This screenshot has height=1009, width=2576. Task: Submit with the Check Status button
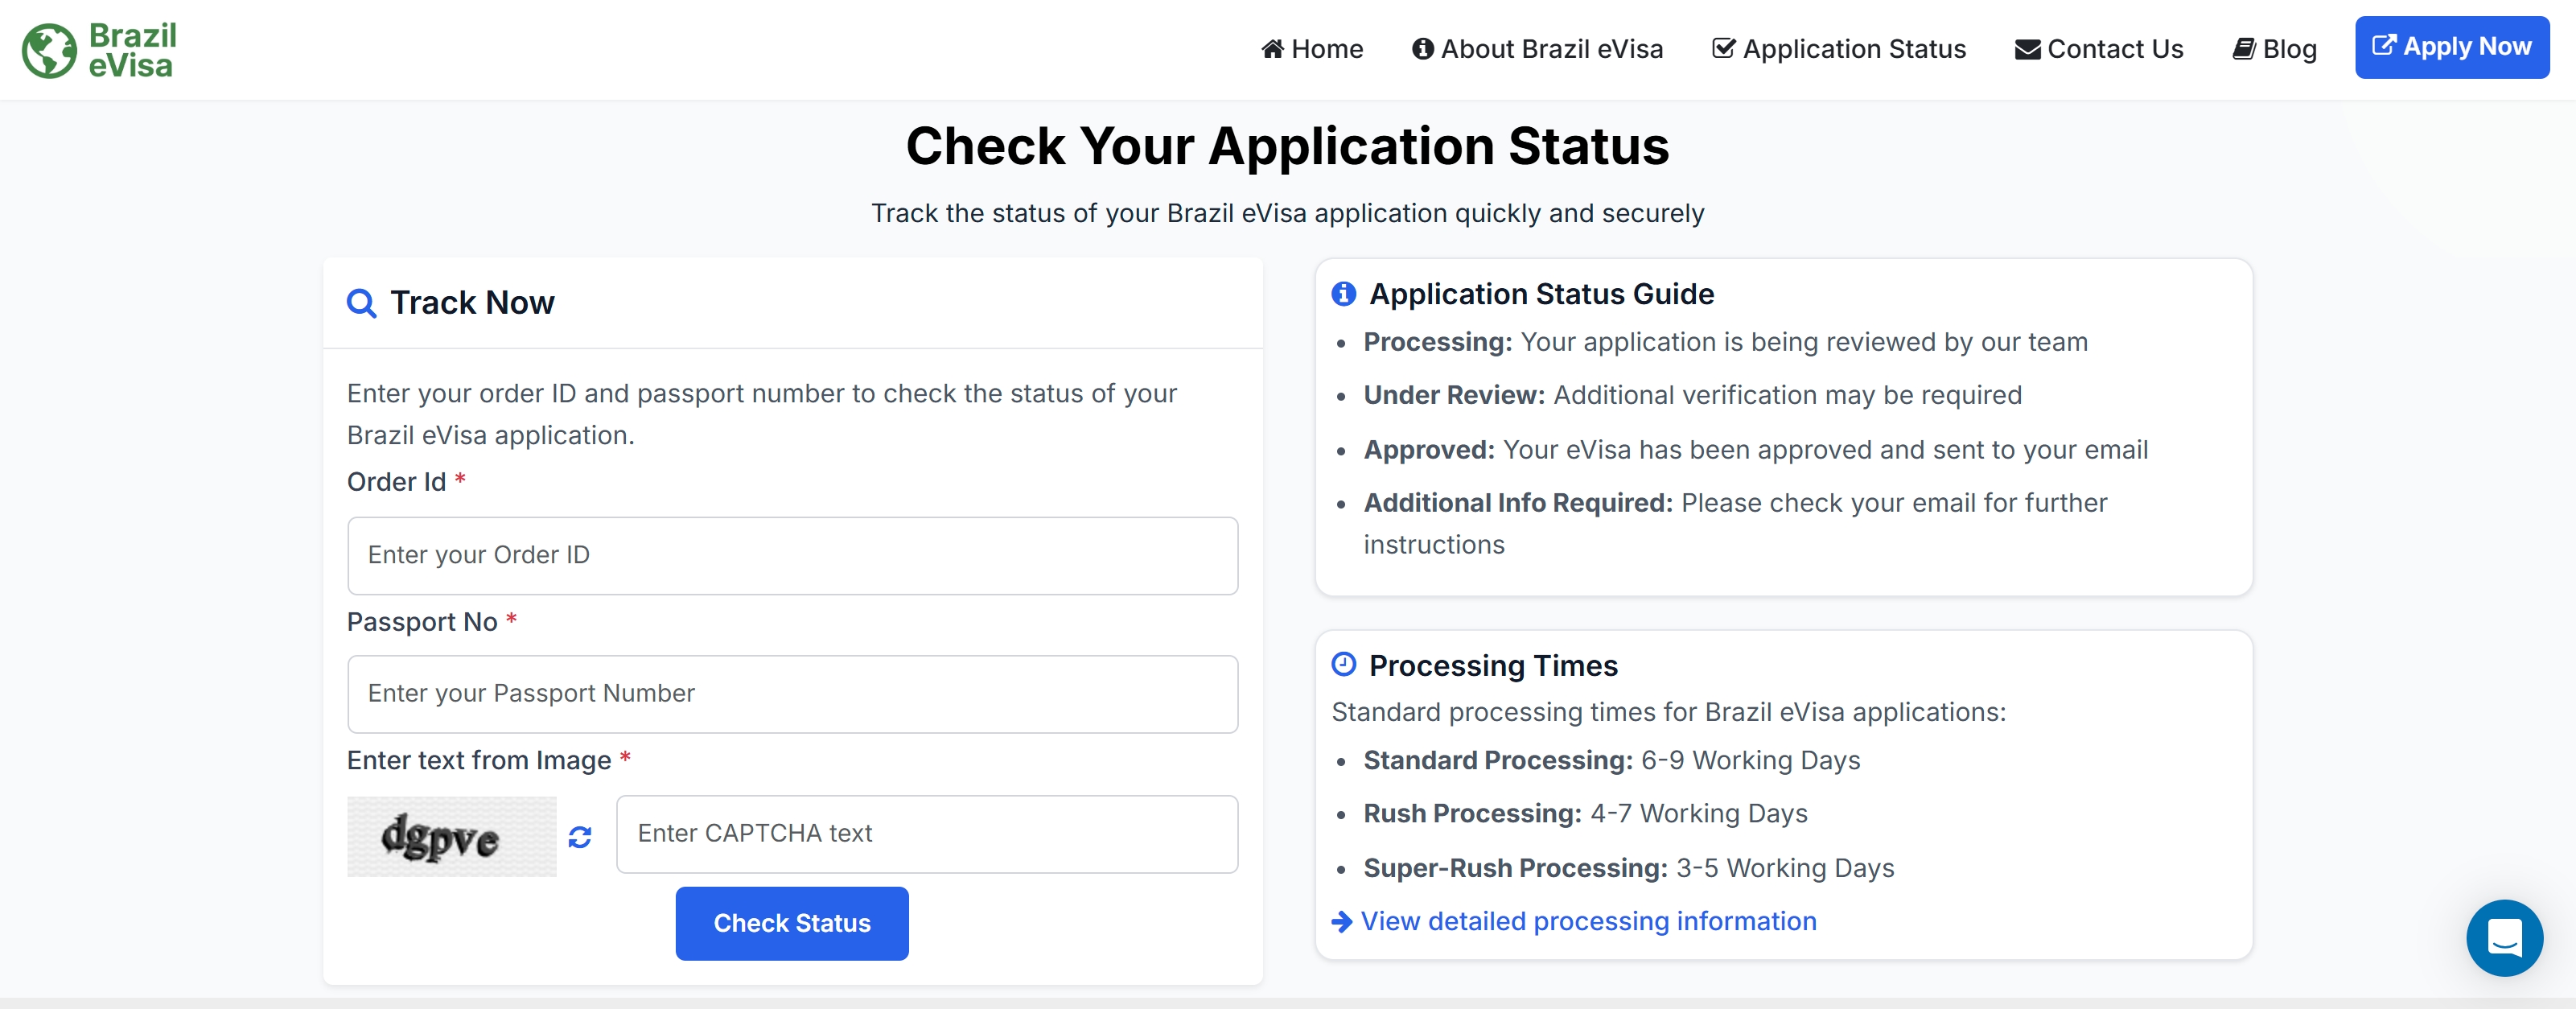[x=791, y=923]
